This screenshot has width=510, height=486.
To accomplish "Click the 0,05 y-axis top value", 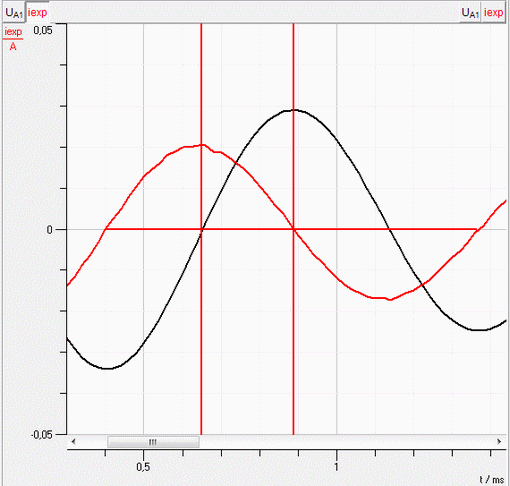I will point(43,30).
